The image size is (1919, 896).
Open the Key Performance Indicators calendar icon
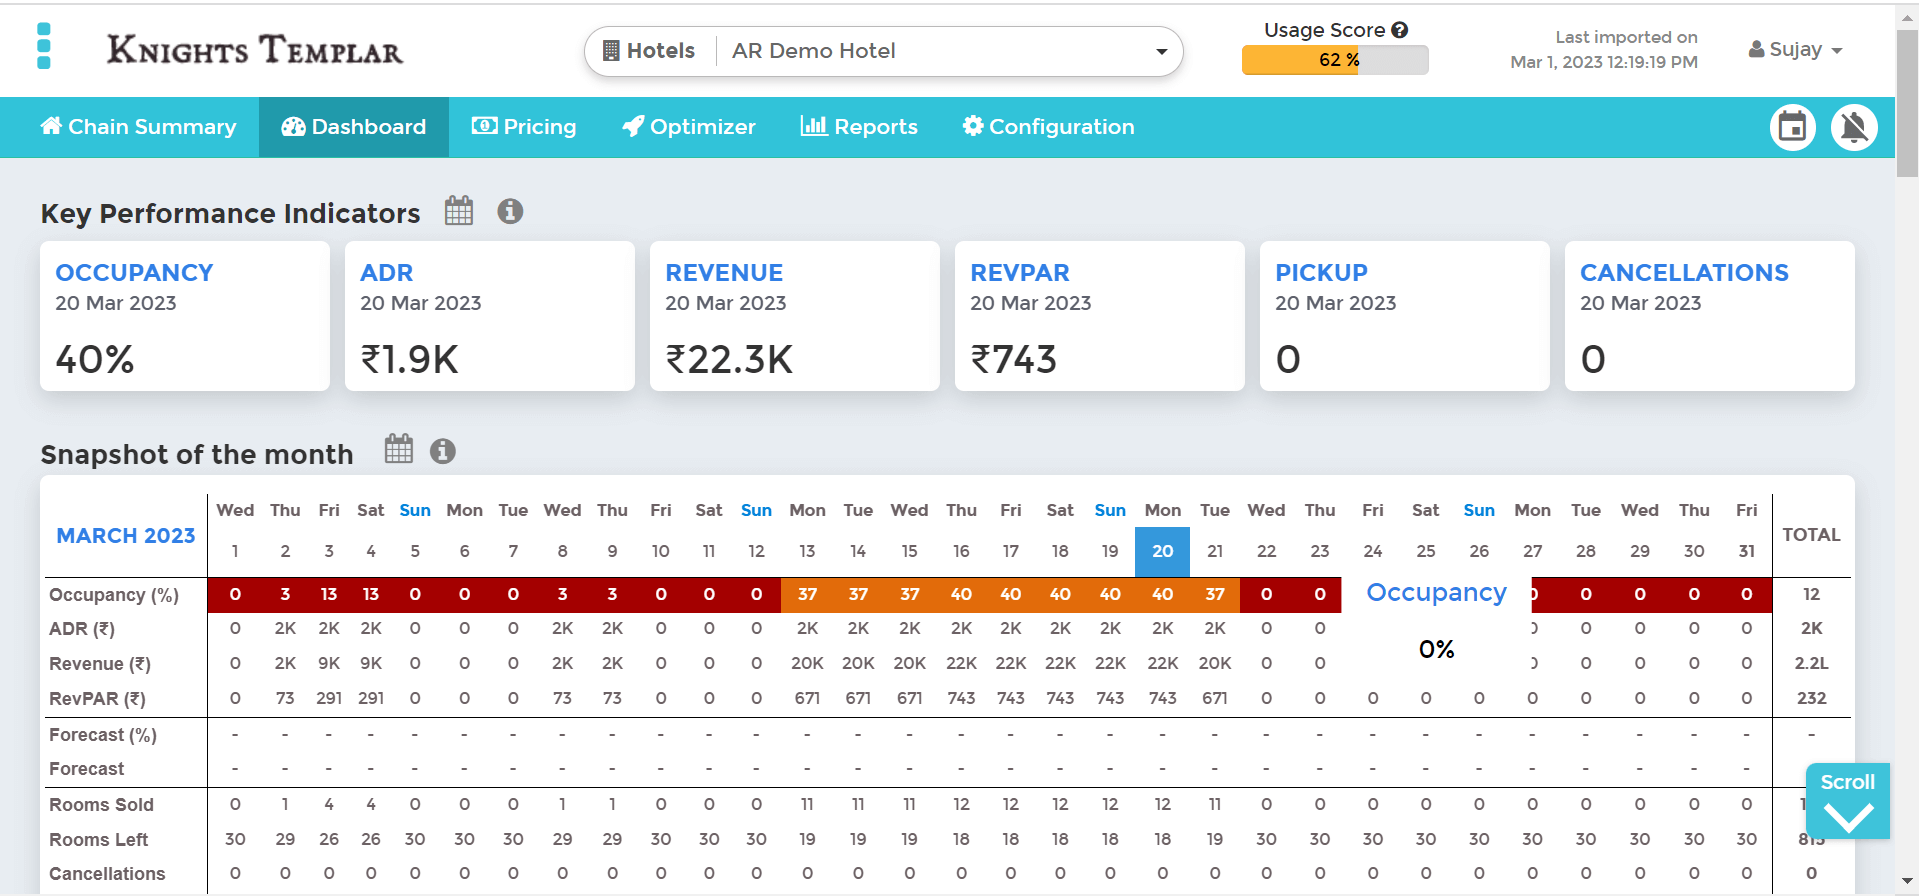tap(459, 211)
